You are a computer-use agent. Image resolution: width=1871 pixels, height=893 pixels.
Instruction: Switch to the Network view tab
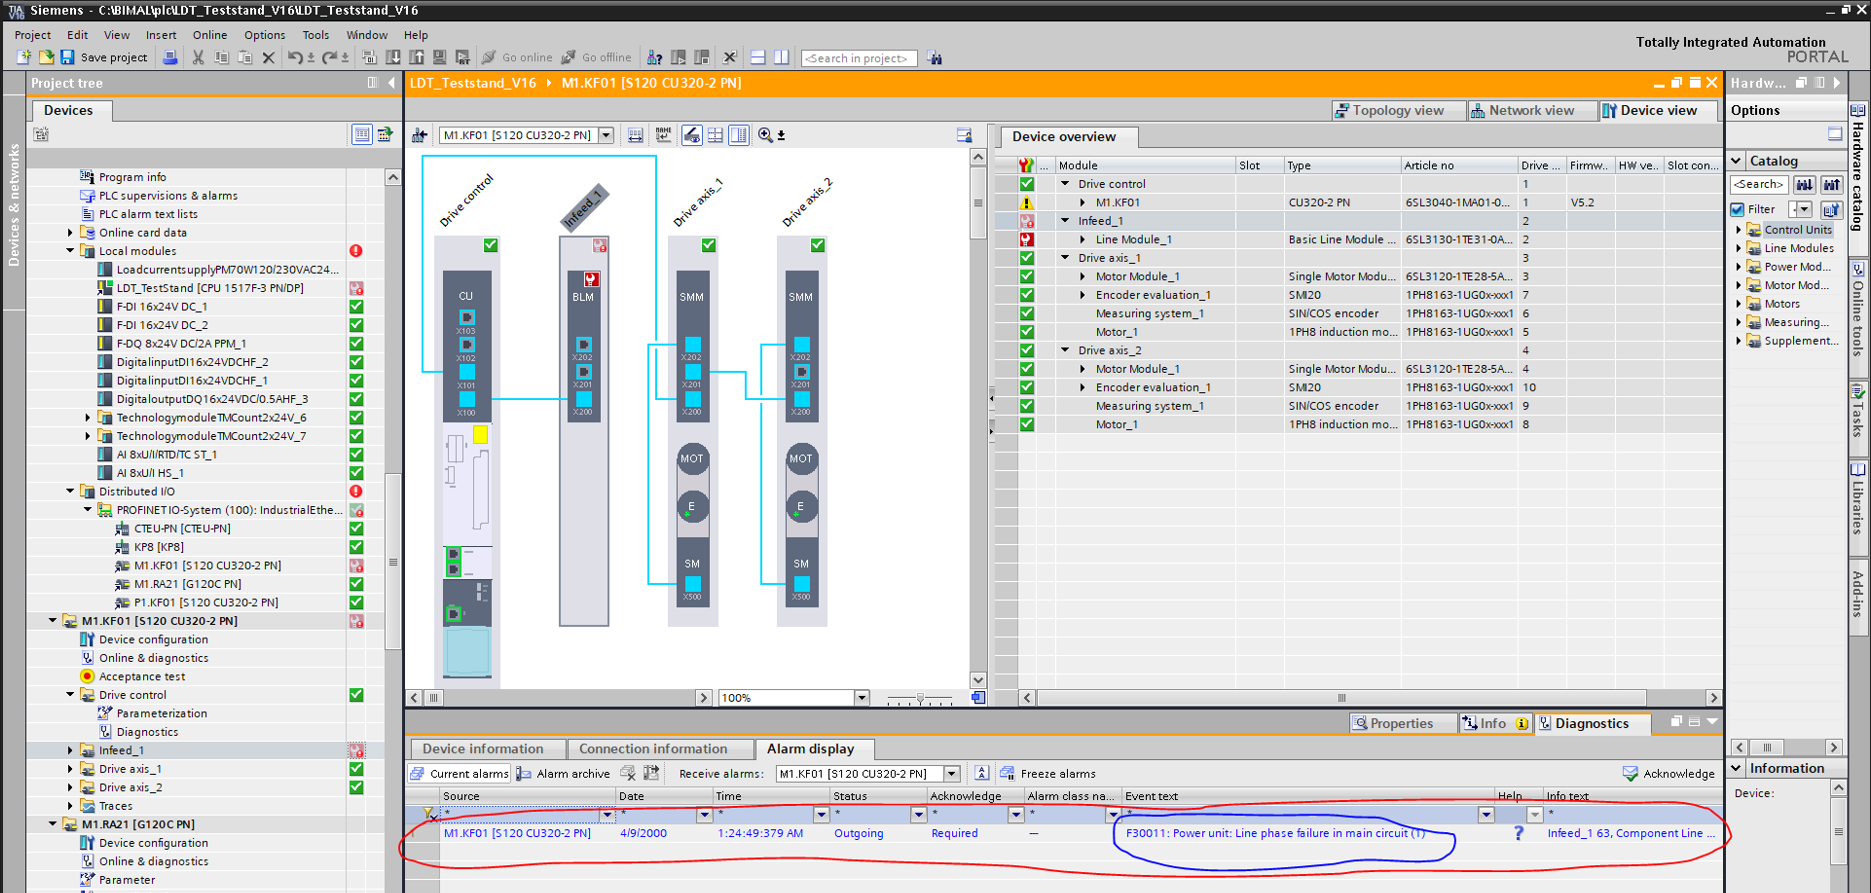(x=1521, y=110)
